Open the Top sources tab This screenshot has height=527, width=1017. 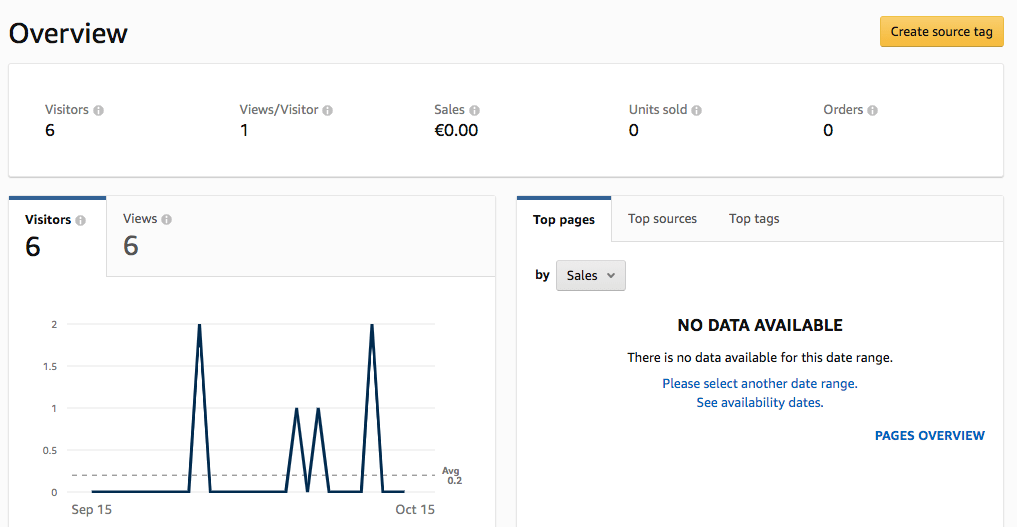[662, 219]
